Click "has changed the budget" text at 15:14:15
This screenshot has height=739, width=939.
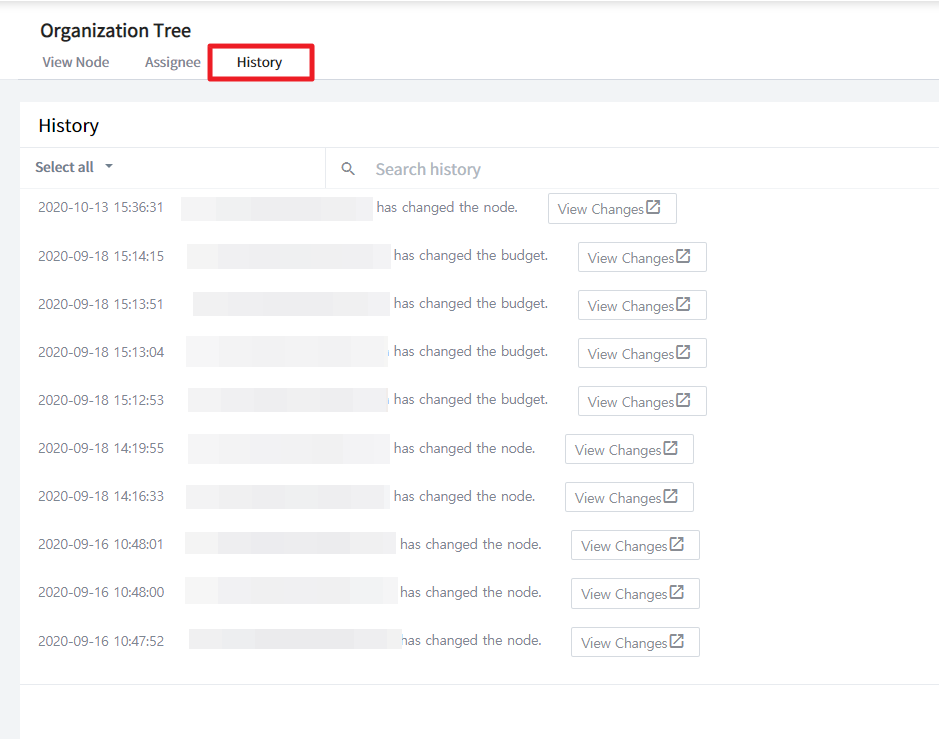tap(470, 256)
